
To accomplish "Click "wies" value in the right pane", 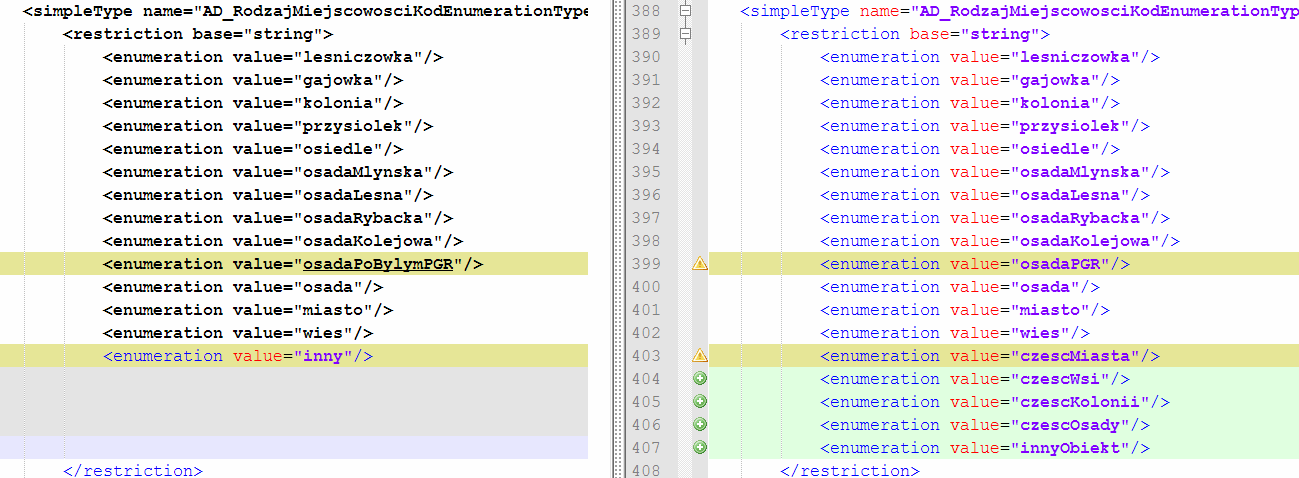I will (1039, 333).
